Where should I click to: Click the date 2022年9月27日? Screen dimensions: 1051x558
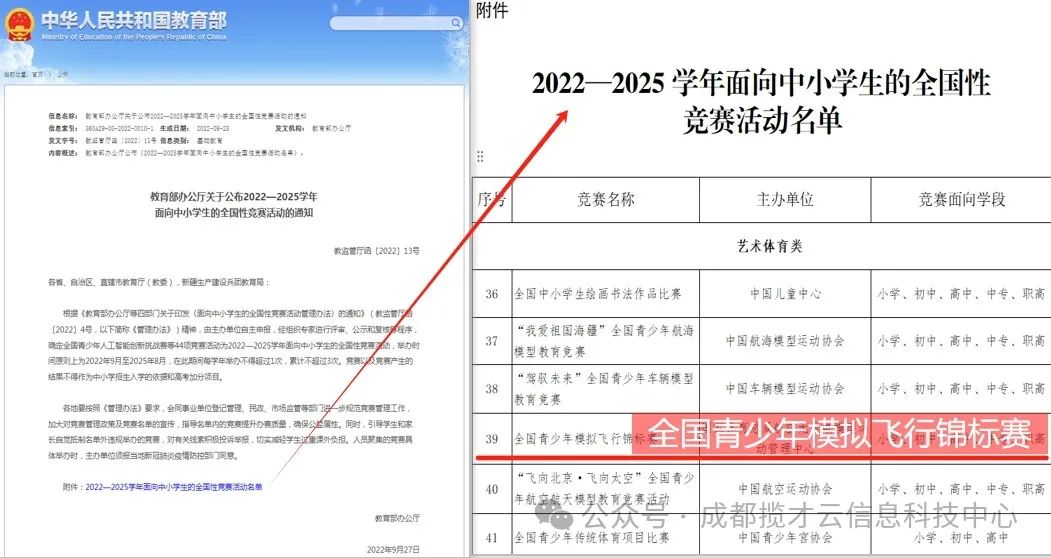click(x=393, y=550)
